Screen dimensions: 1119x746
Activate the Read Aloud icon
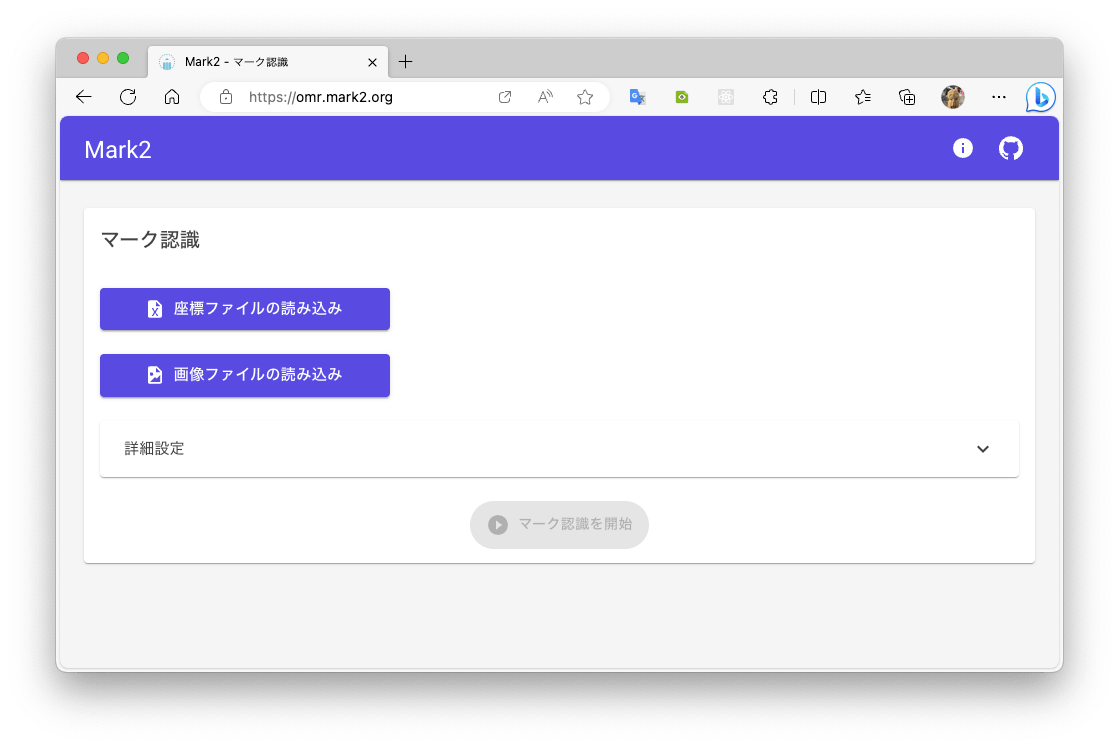coord(545,97)
